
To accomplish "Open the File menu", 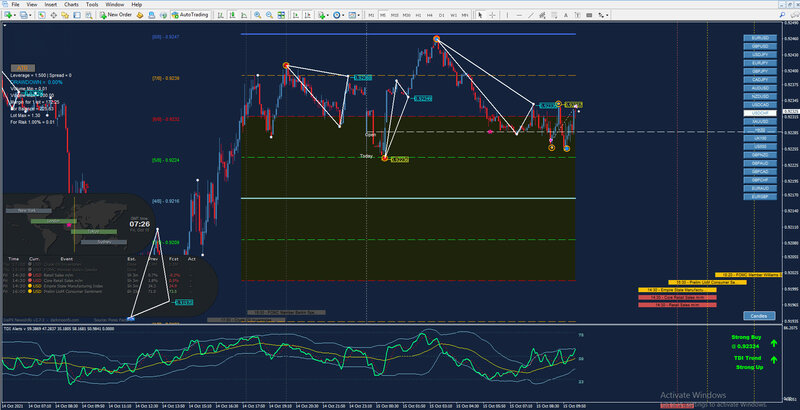I will click(x=15, y=4).
